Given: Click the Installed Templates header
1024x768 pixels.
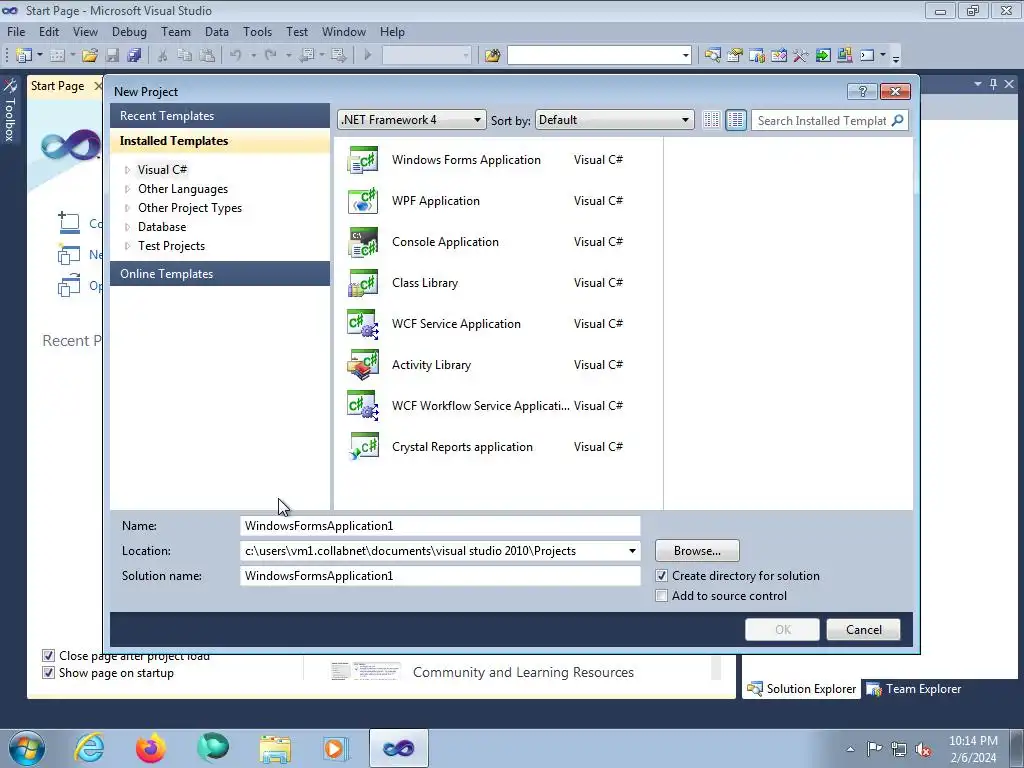Looking at the screenshot, I should [220, 141].
